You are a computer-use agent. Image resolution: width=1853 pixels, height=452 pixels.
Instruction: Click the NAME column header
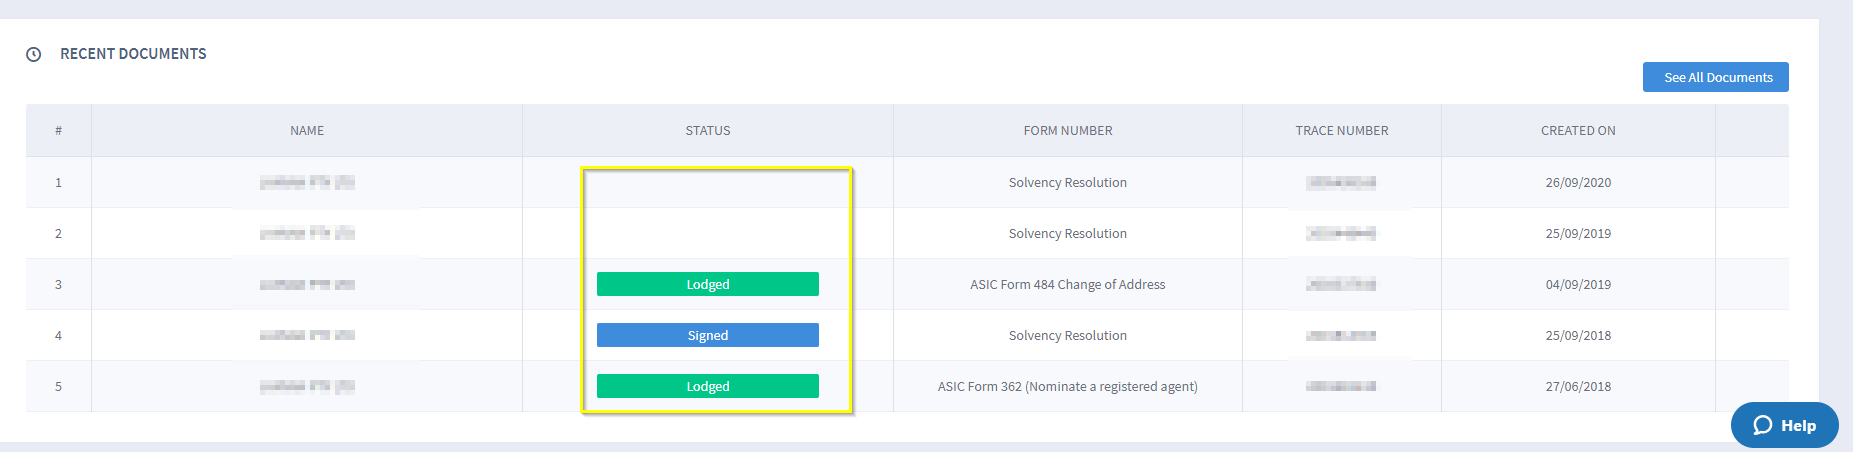click(x=307, y=131)
